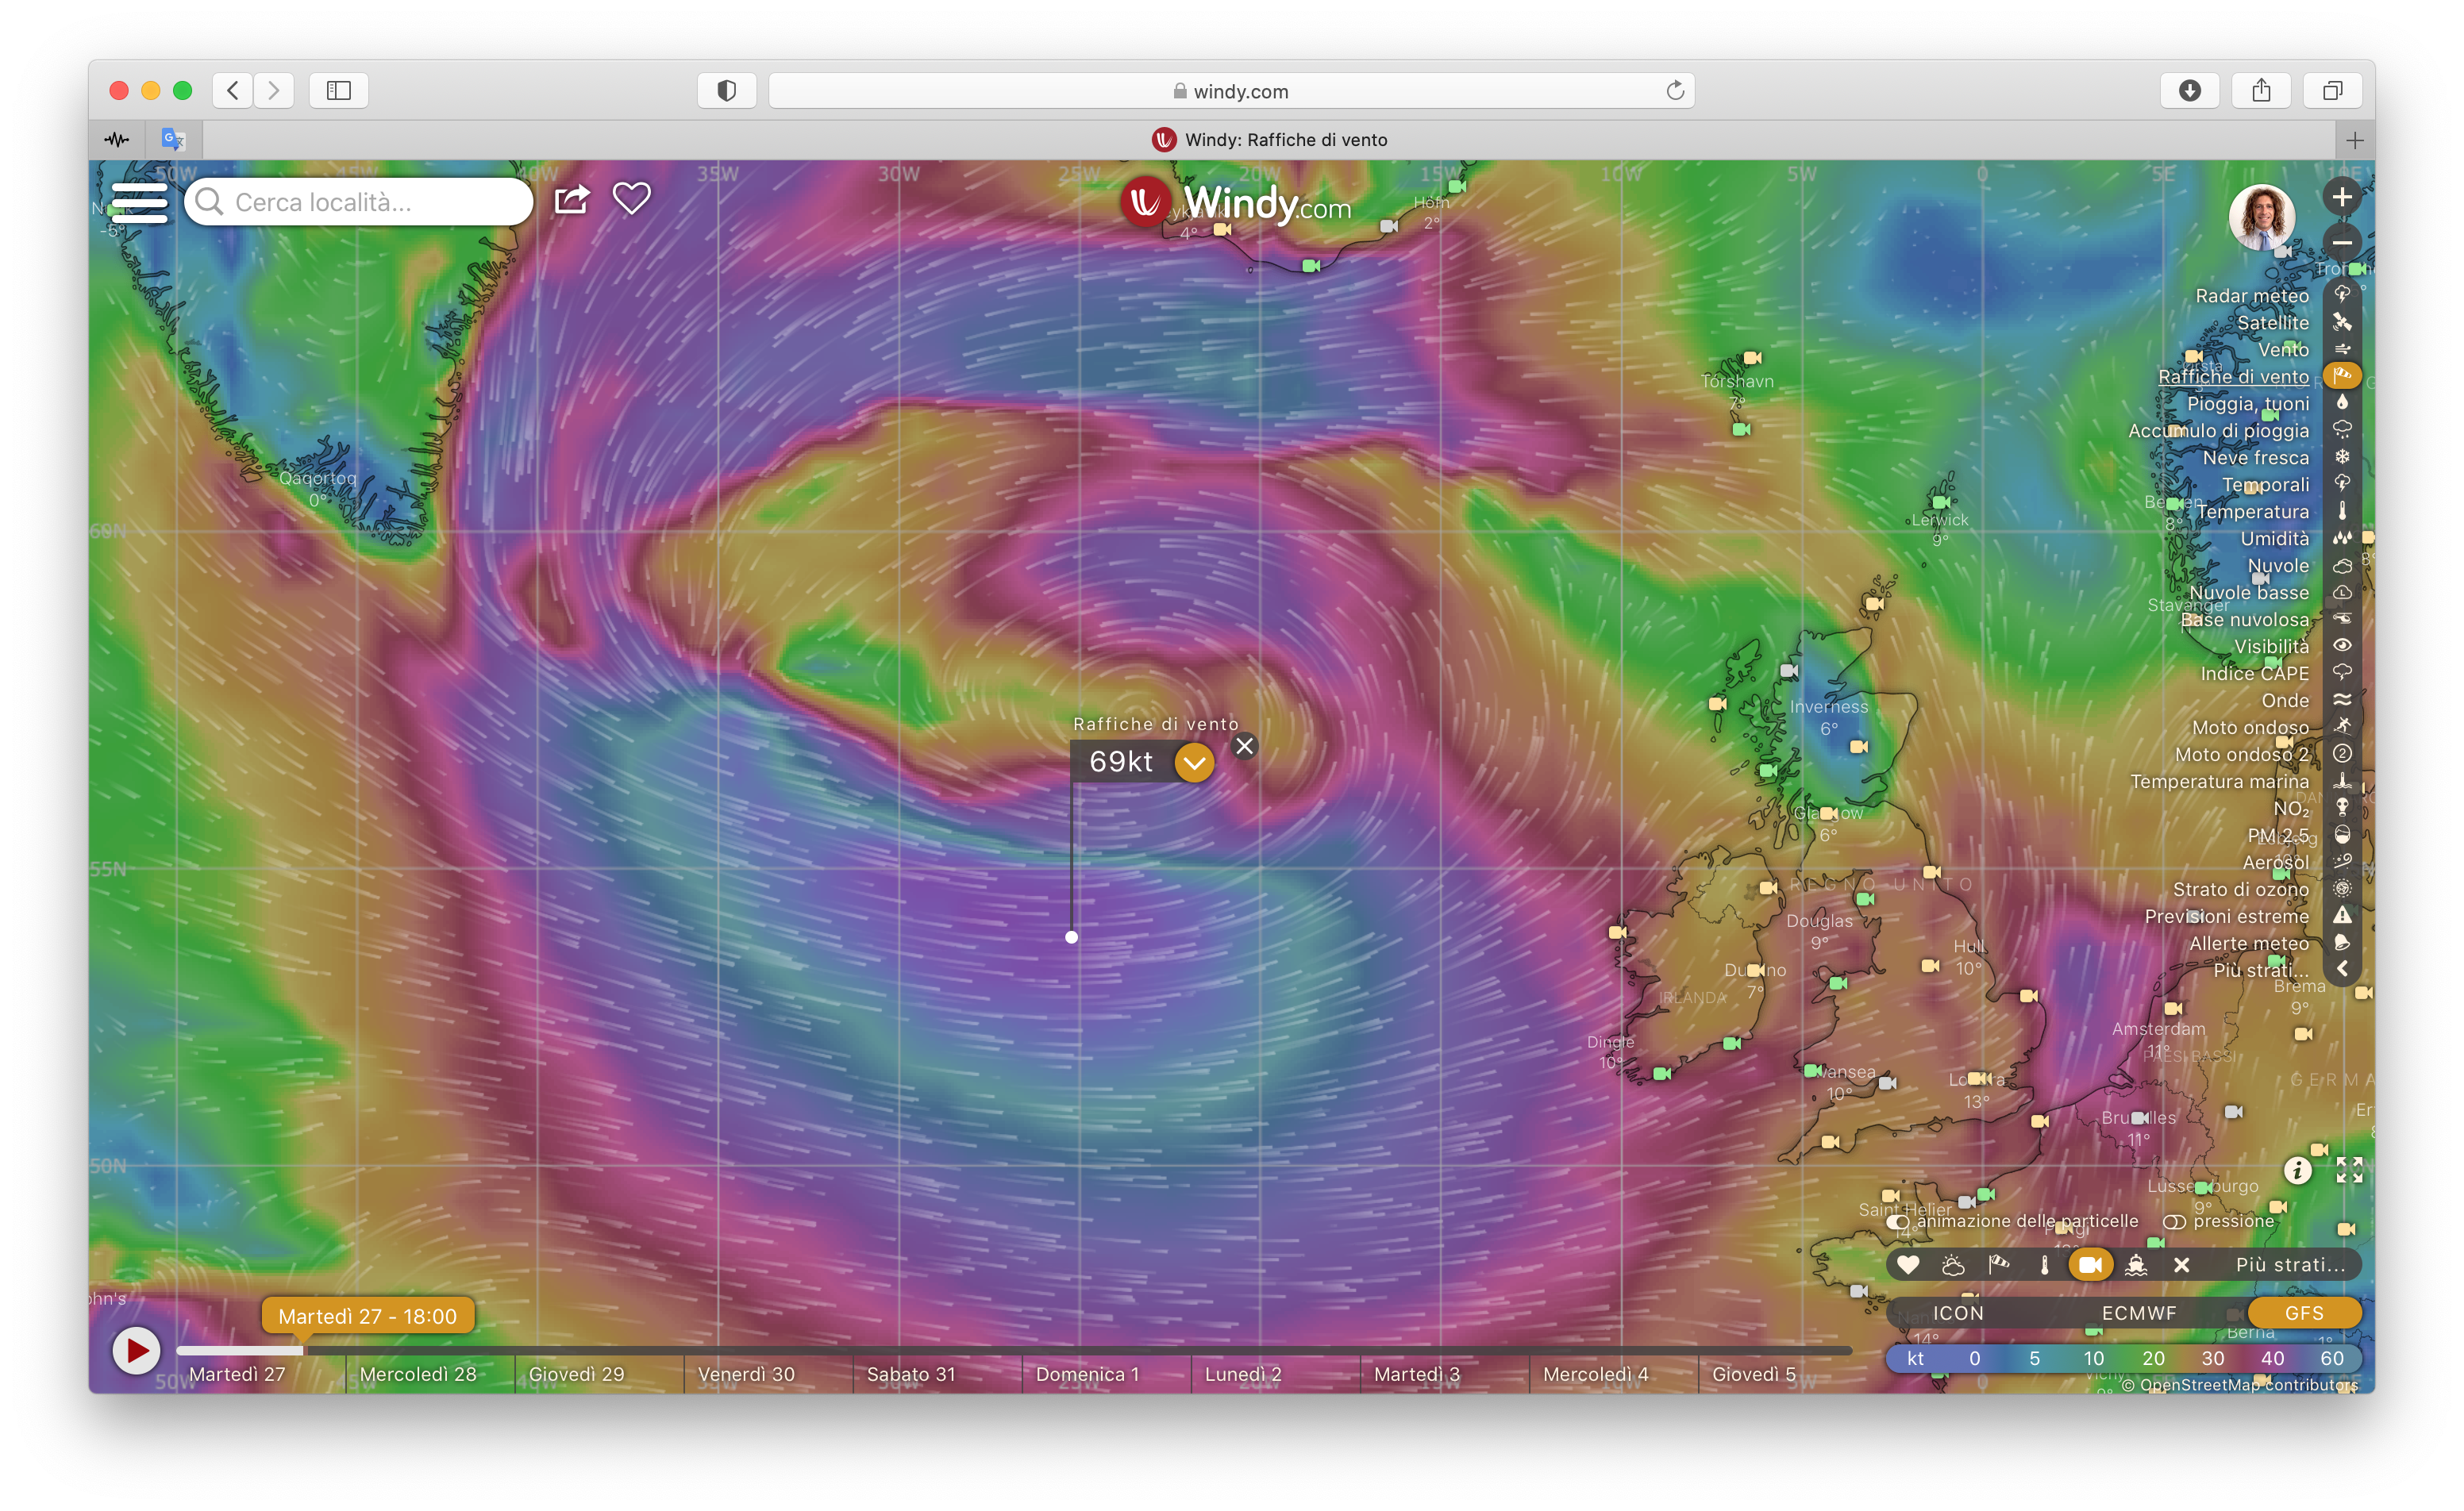Click the Torshavn webcam marker
Viewport: 2464px width, 1511px height.
click(1752, 358)
